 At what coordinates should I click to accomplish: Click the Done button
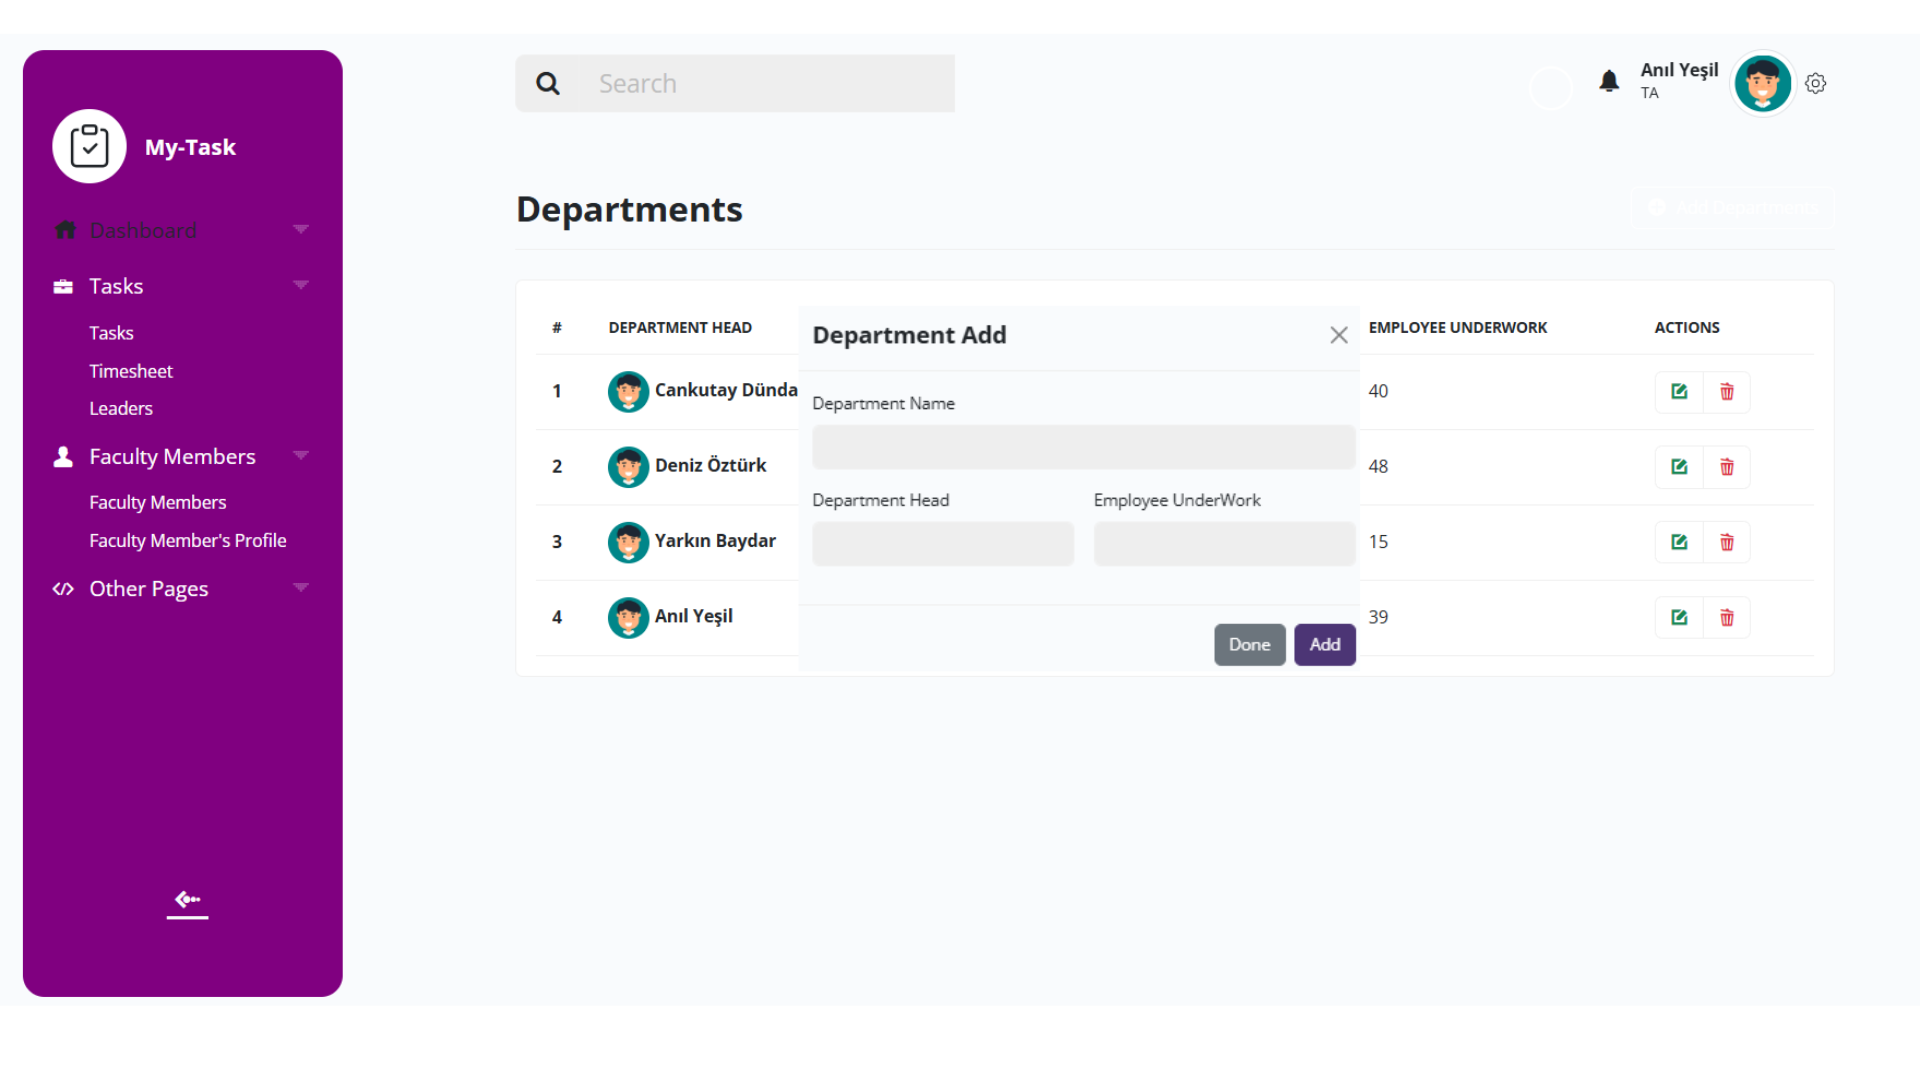click(x=1249, y=645)
